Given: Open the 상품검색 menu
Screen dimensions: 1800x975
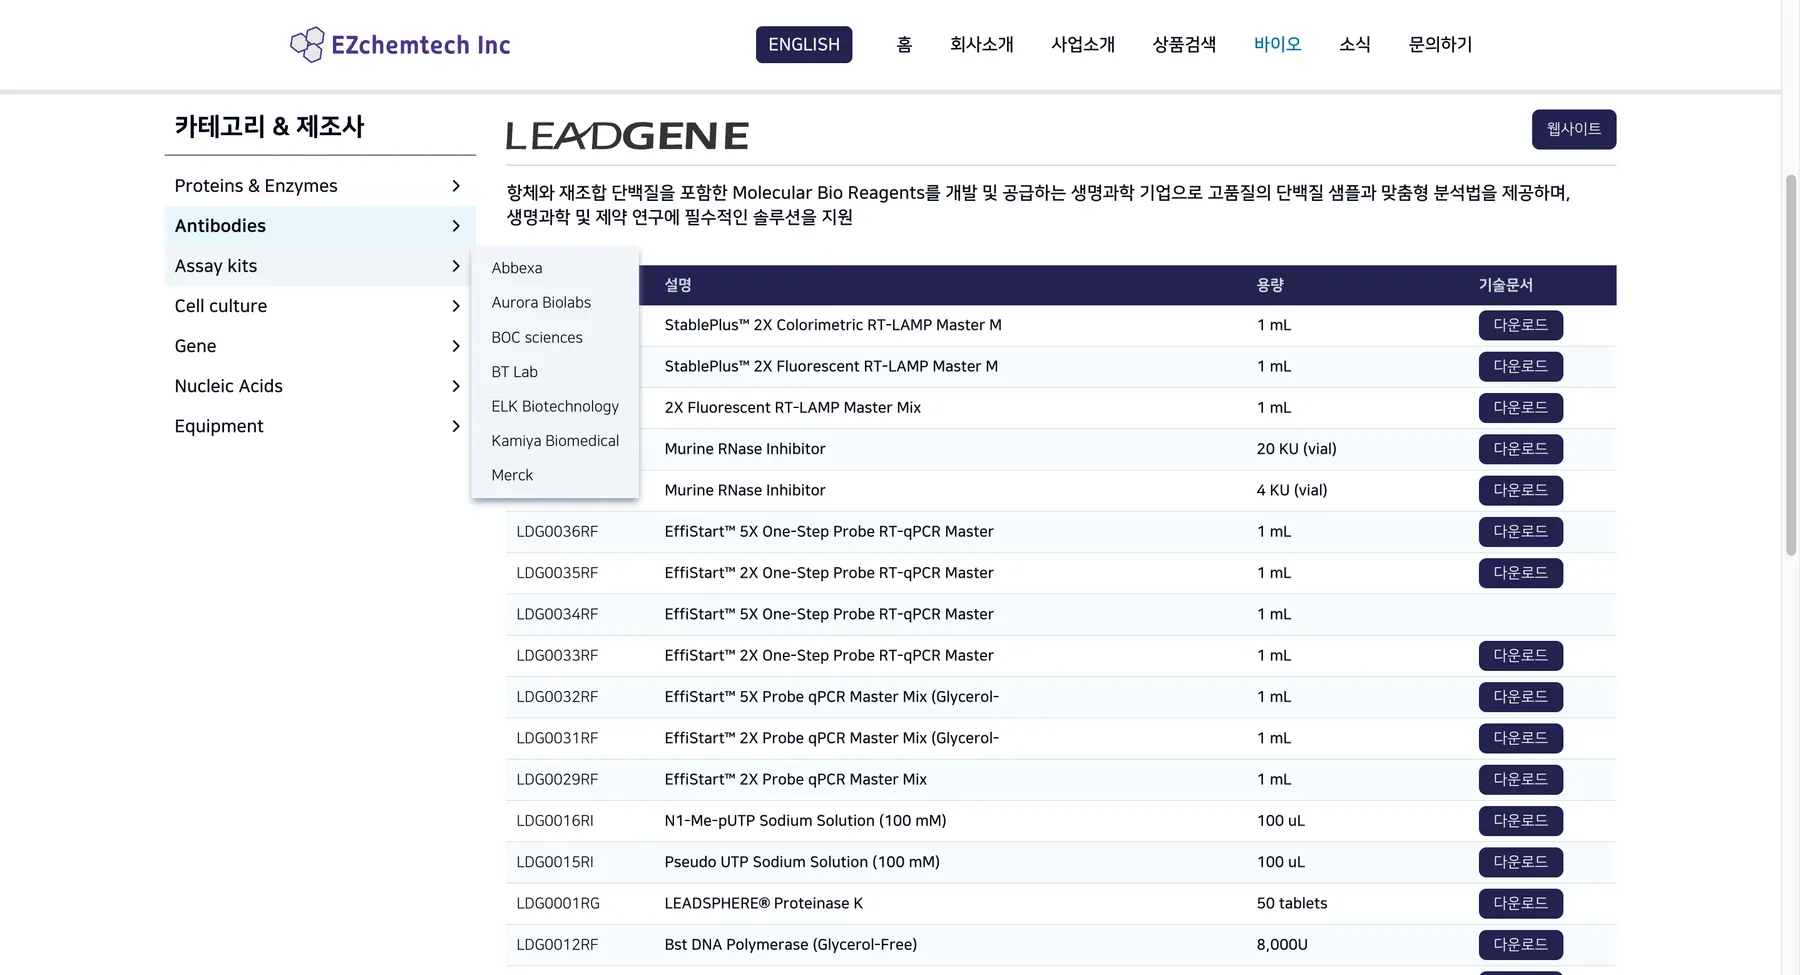Looking at the screenshot, I should pos(1184,44).
